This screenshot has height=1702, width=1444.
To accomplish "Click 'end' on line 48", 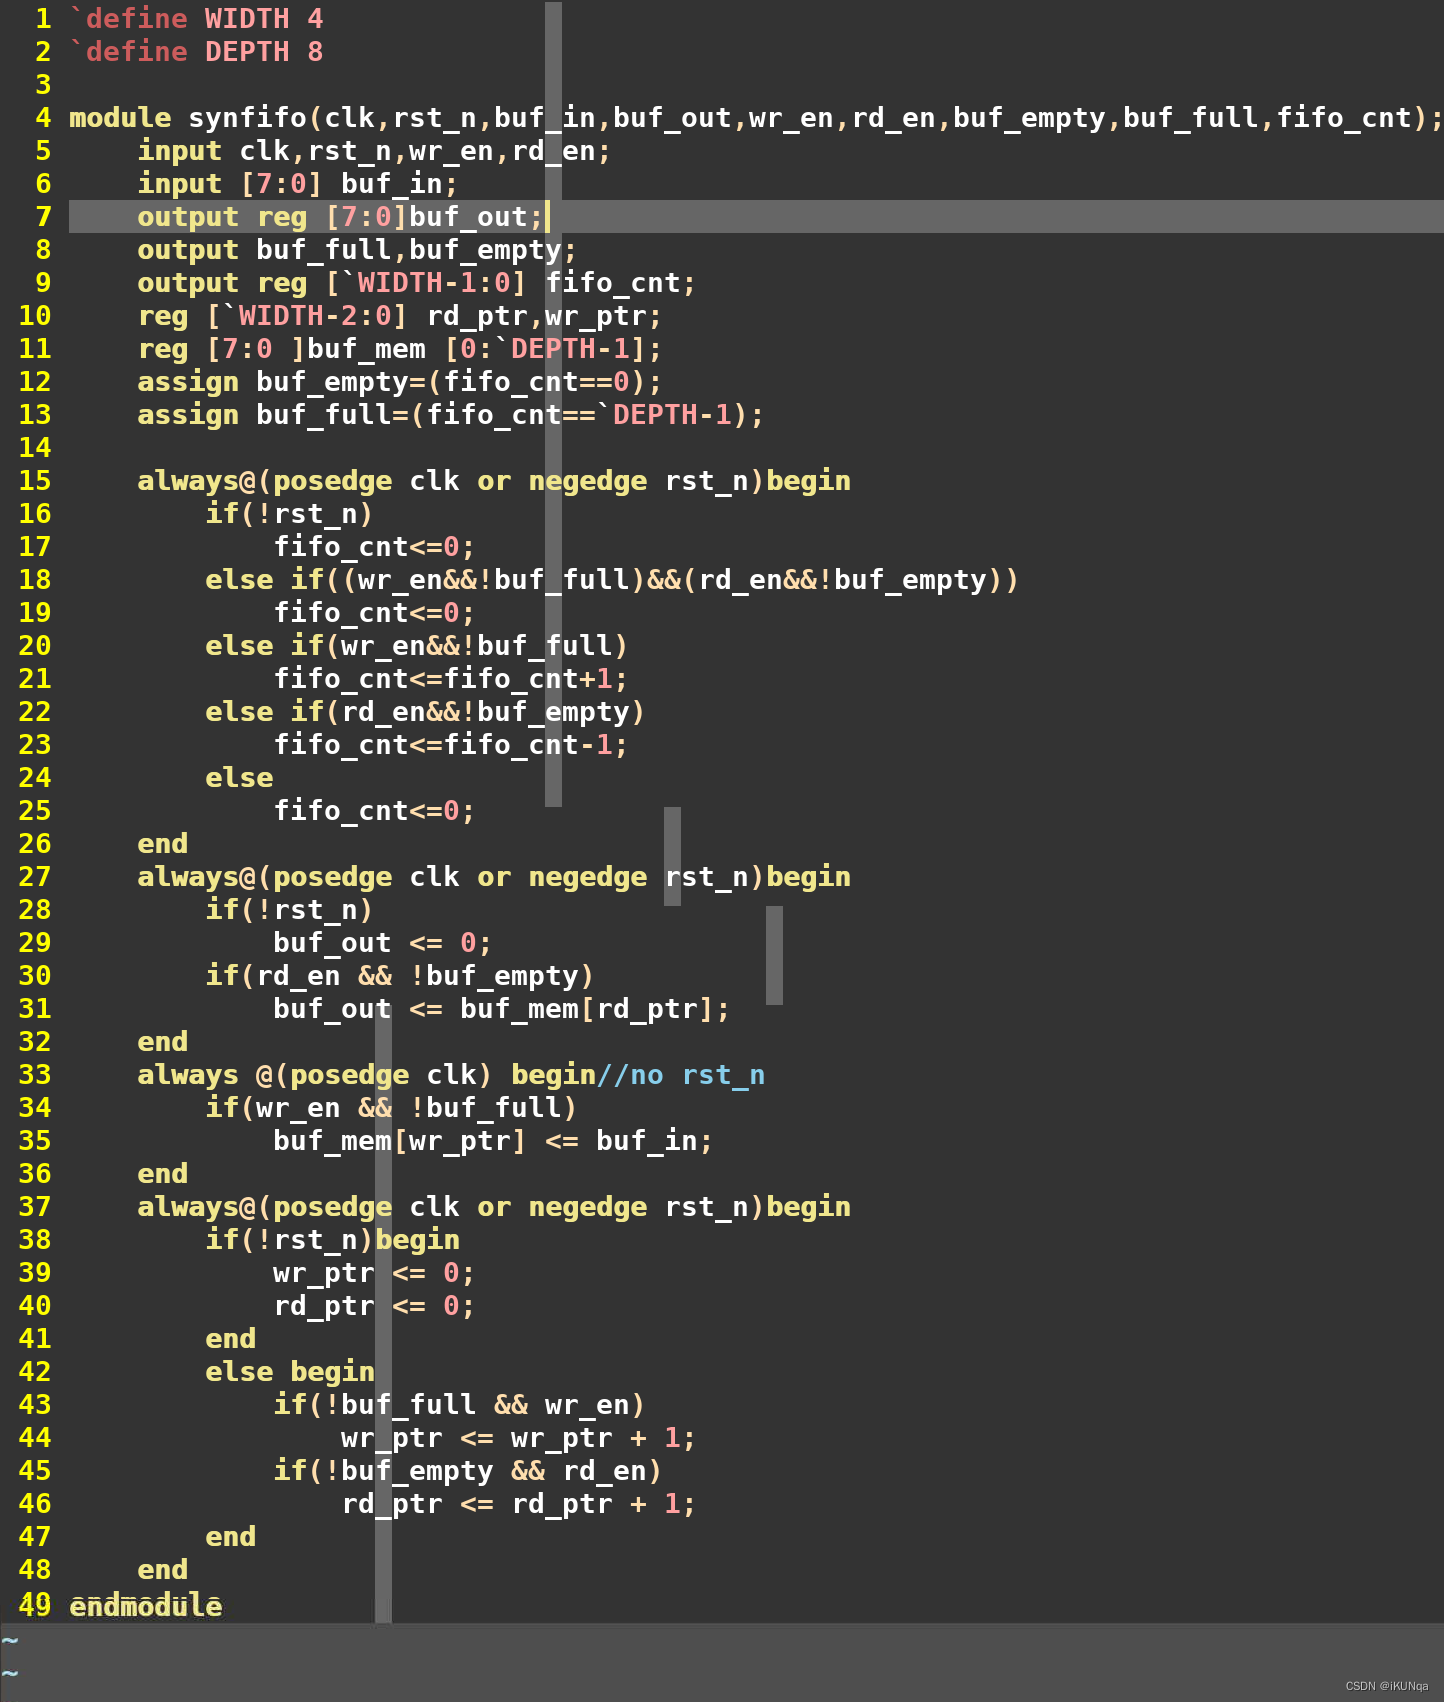I will point(162,1570).
